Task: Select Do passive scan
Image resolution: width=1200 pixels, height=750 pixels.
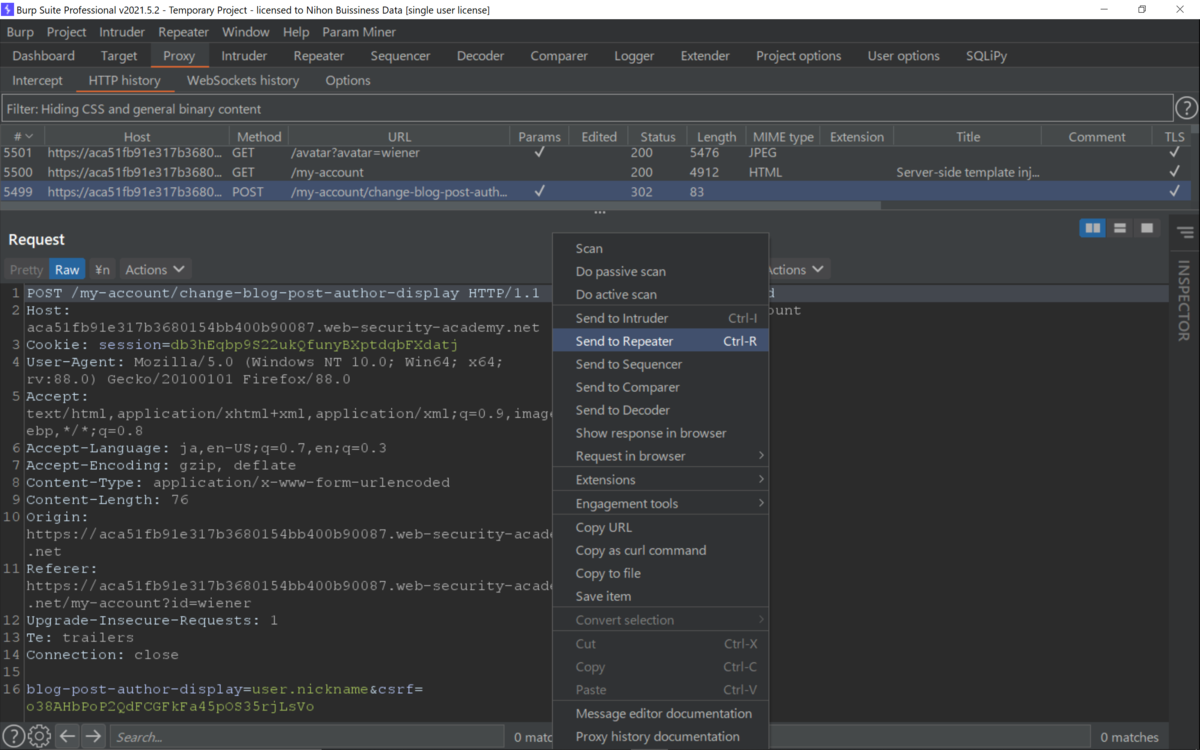Action: pyautogui.click(x=660, y=271)
